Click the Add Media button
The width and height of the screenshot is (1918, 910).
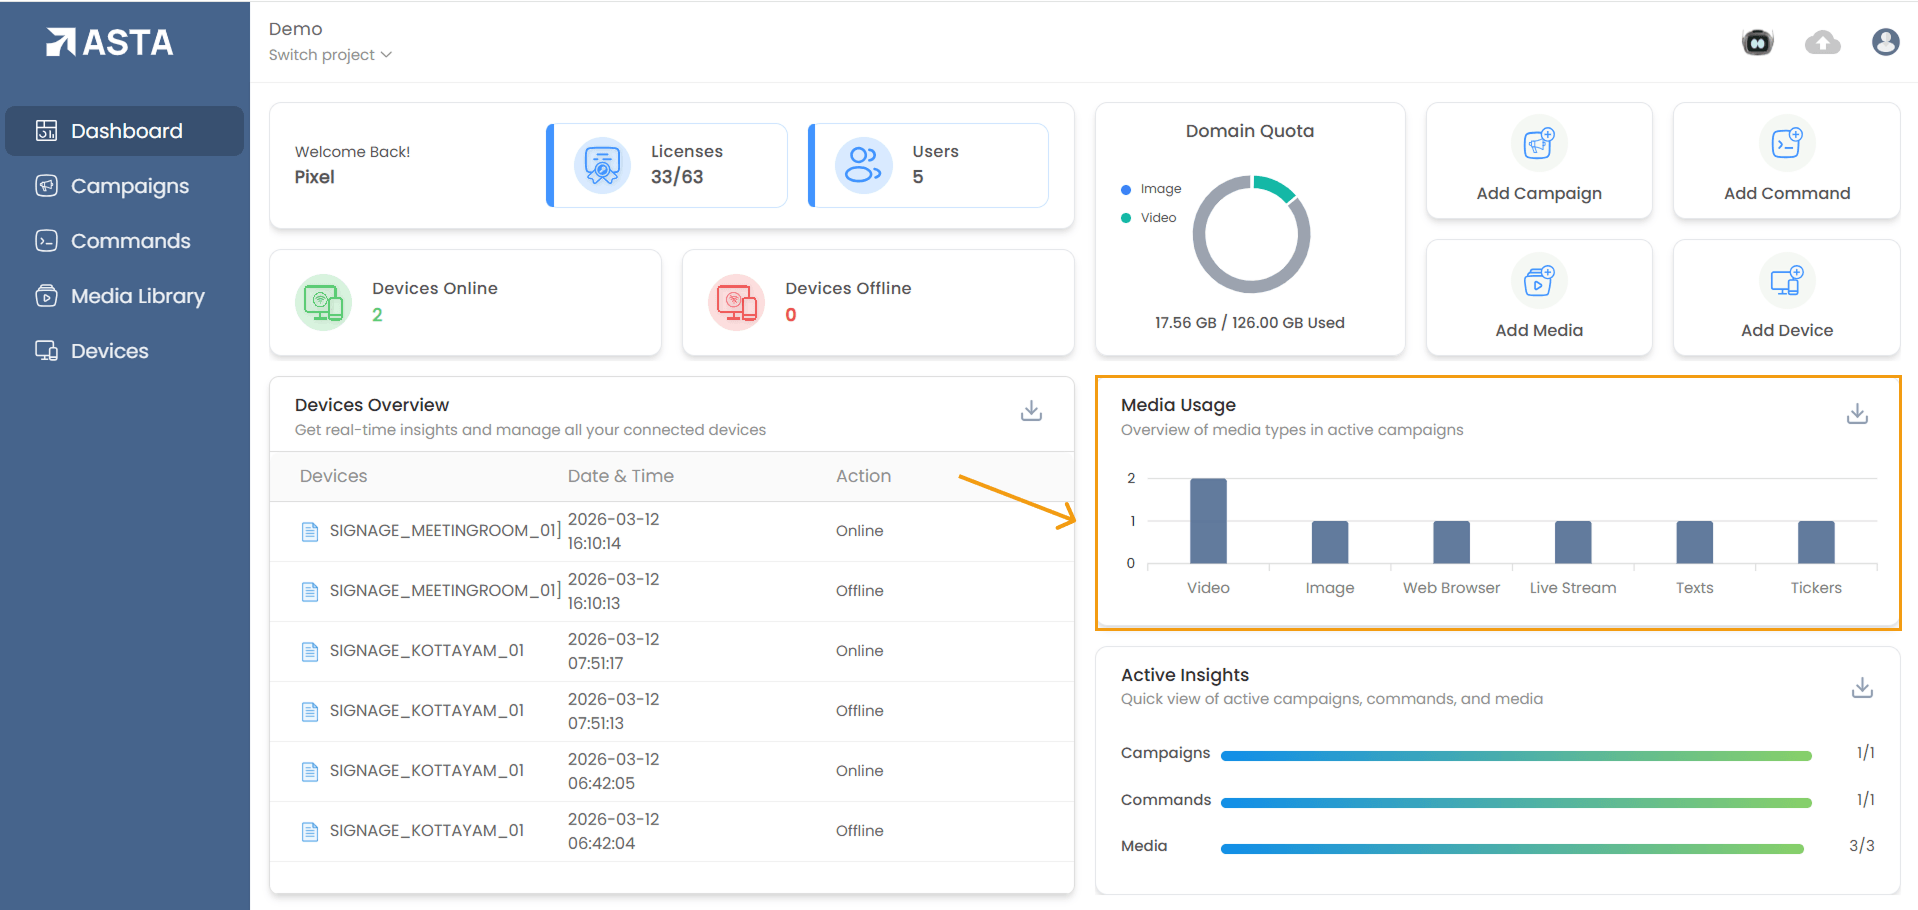click(1538, 299)
